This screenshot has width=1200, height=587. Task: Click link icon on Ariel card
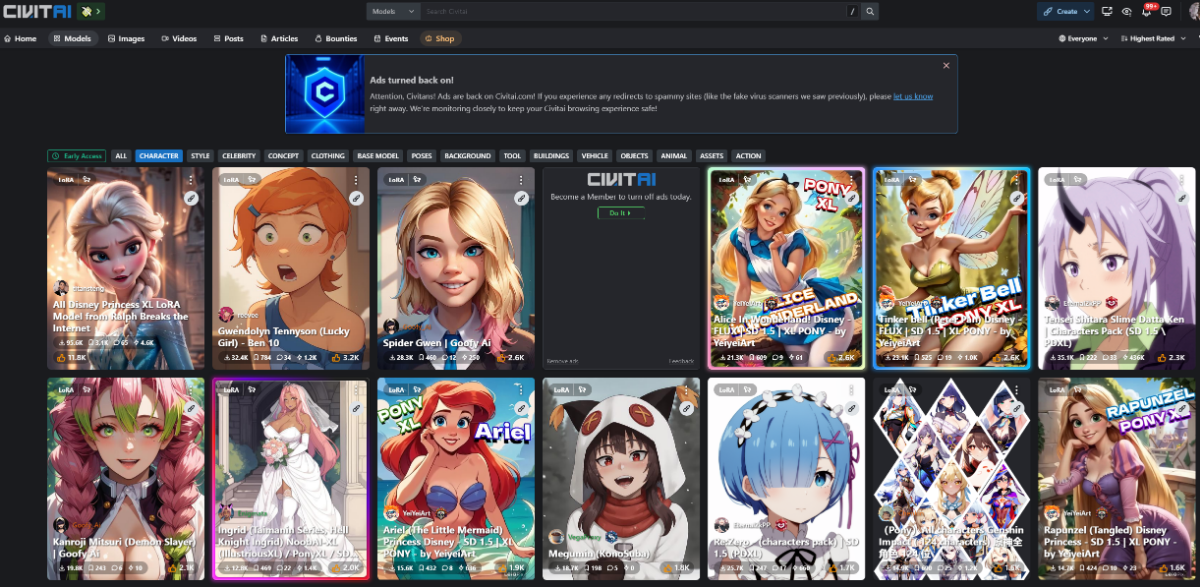[520, 408]
